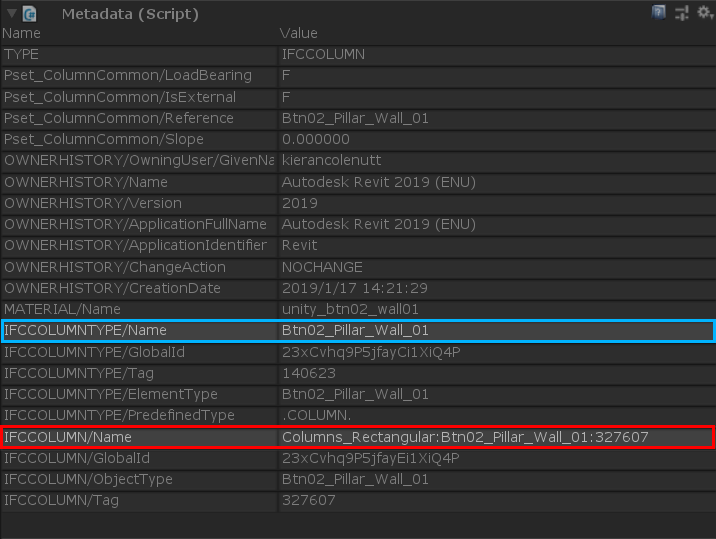Click the F value for IsExternal
This screenshot has width=716, height=539.
pos(497,97)
